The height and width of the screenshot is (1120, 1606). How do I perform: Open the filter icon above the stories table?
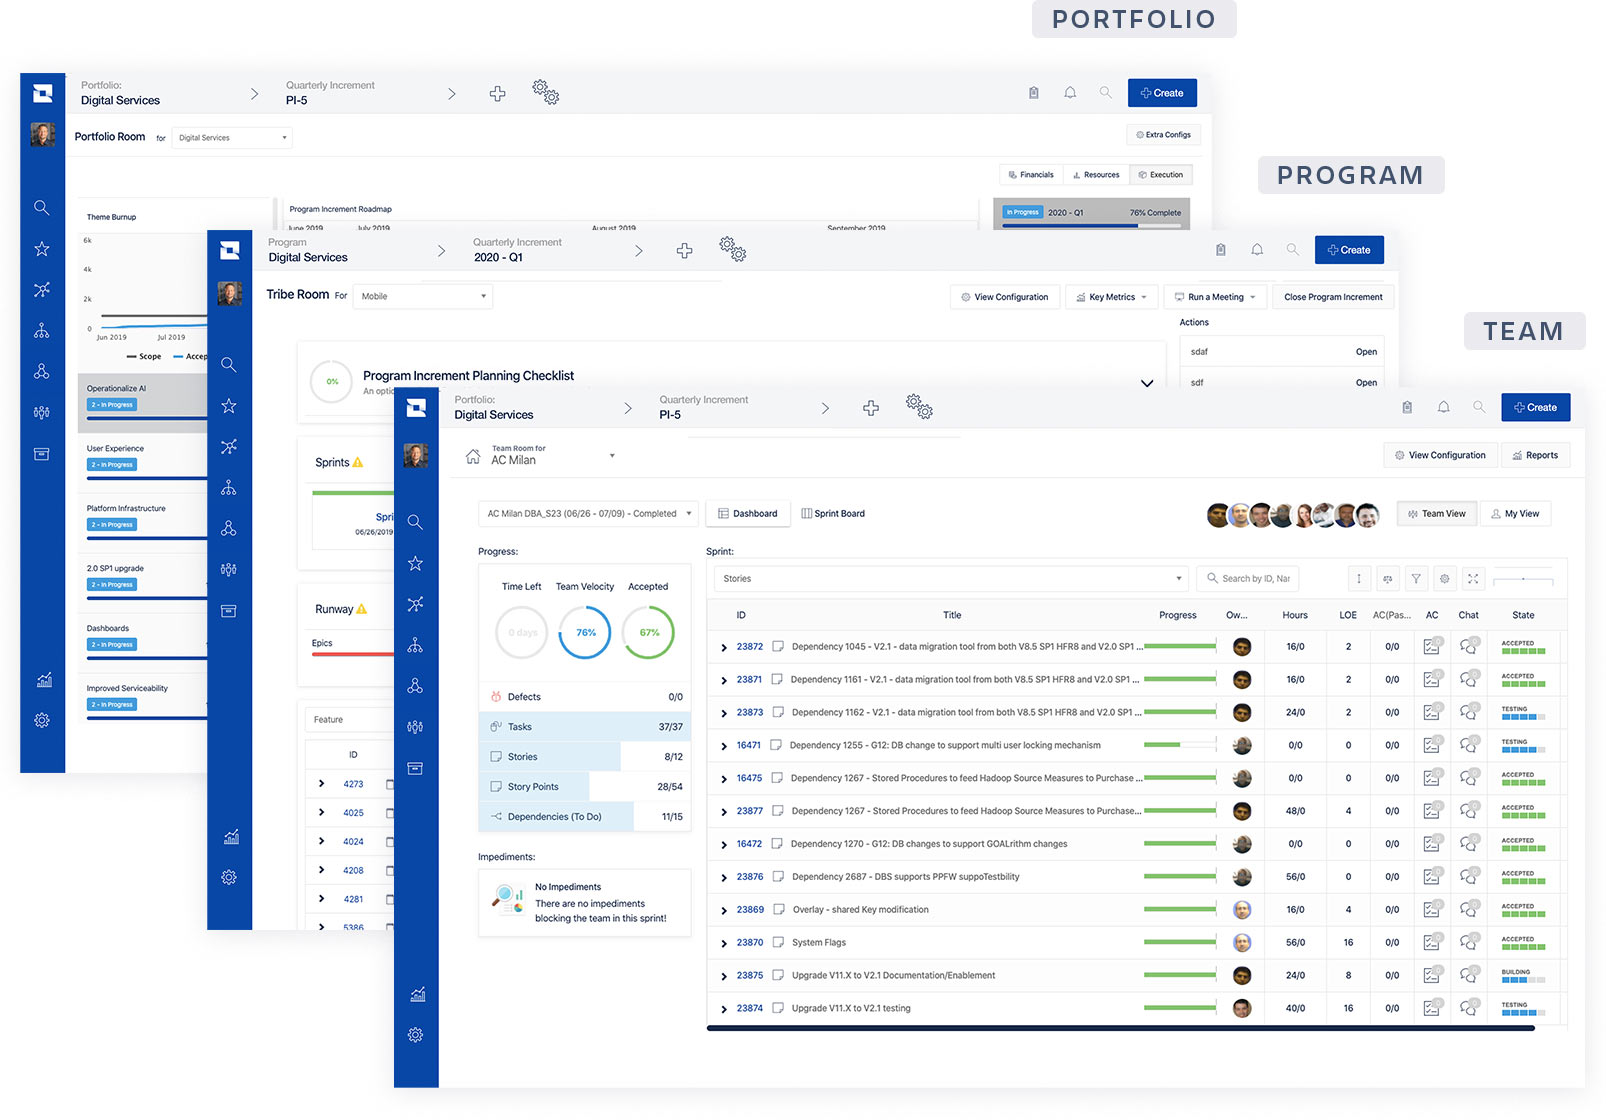click(x=1416, y=578)
